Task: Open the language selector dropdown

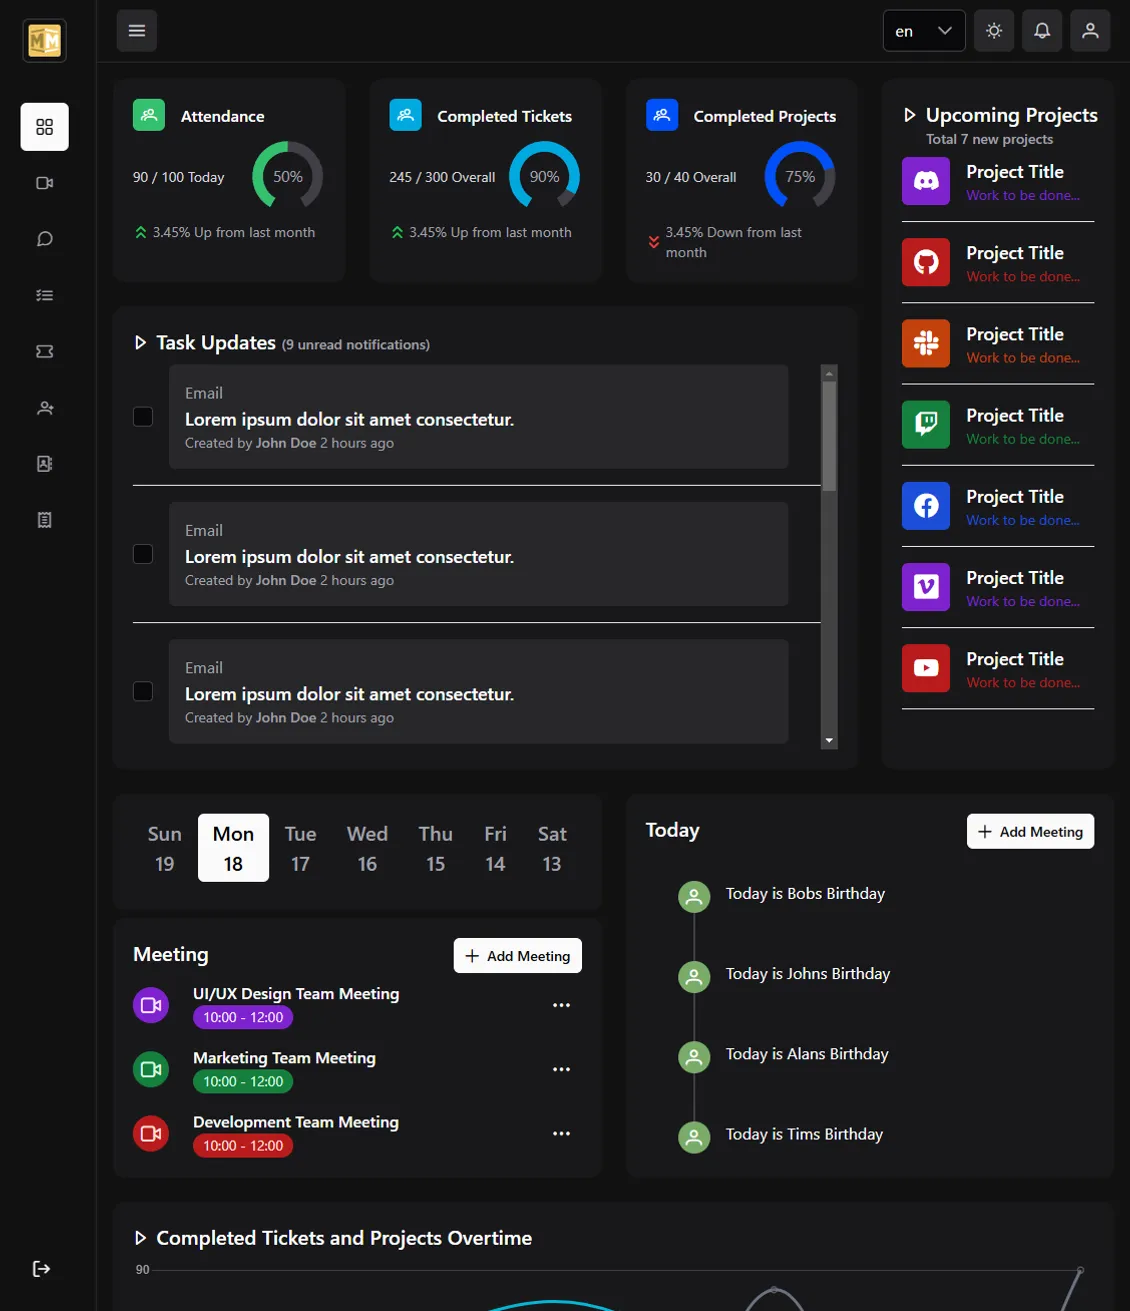Action: (x=922, y=31)
